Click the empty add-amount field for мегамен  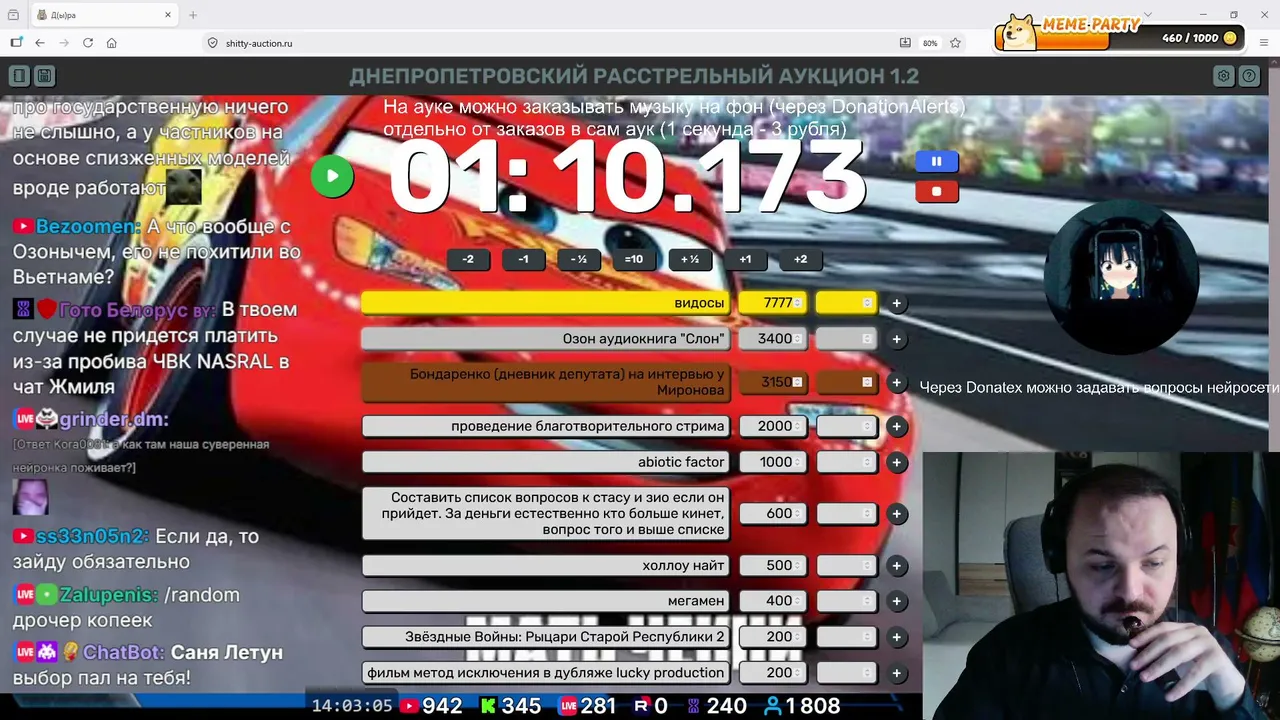[846, 601]
